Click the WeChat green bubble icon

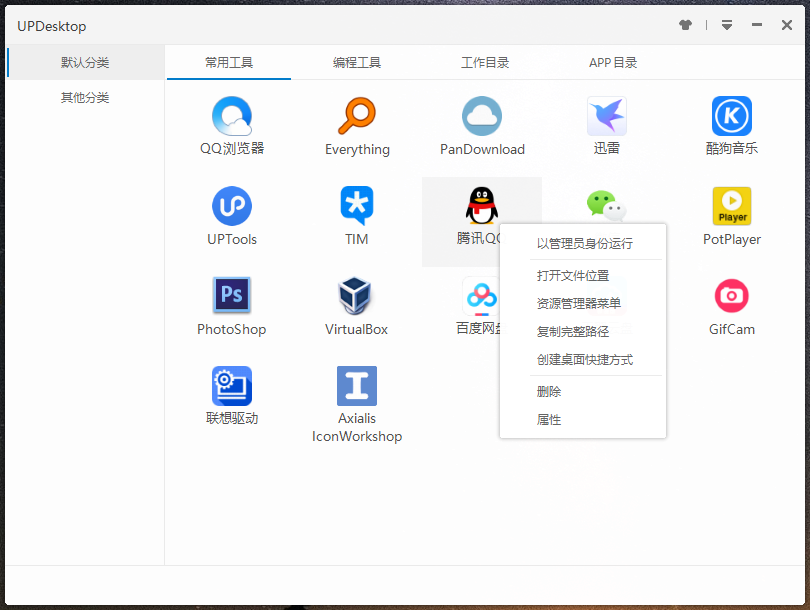606,206
